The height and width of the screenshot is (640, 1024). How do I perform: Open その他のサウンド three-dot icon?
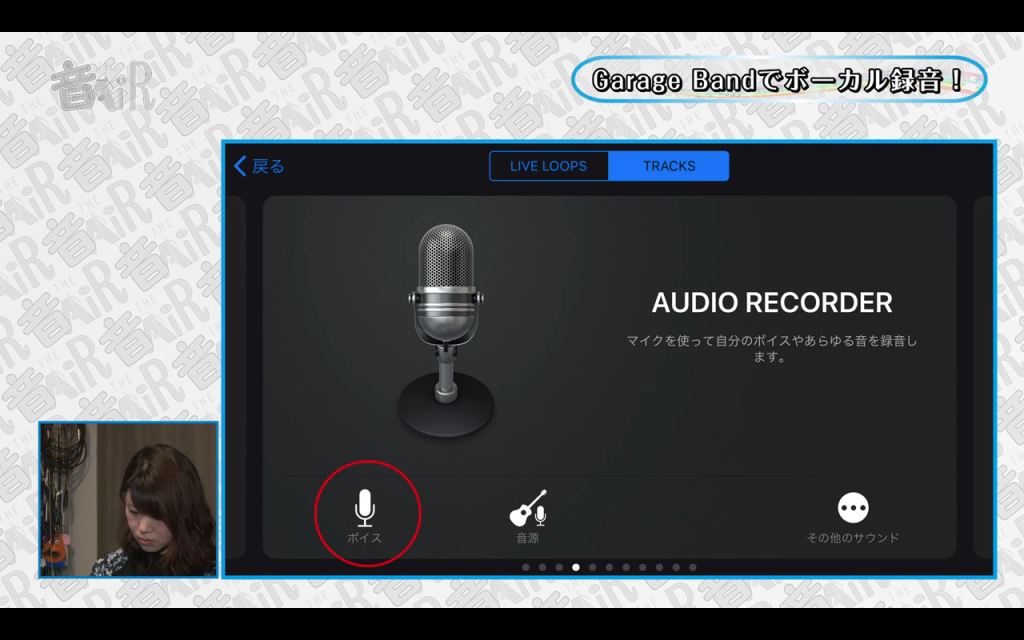pyautogui.click(x=852, y=508)
